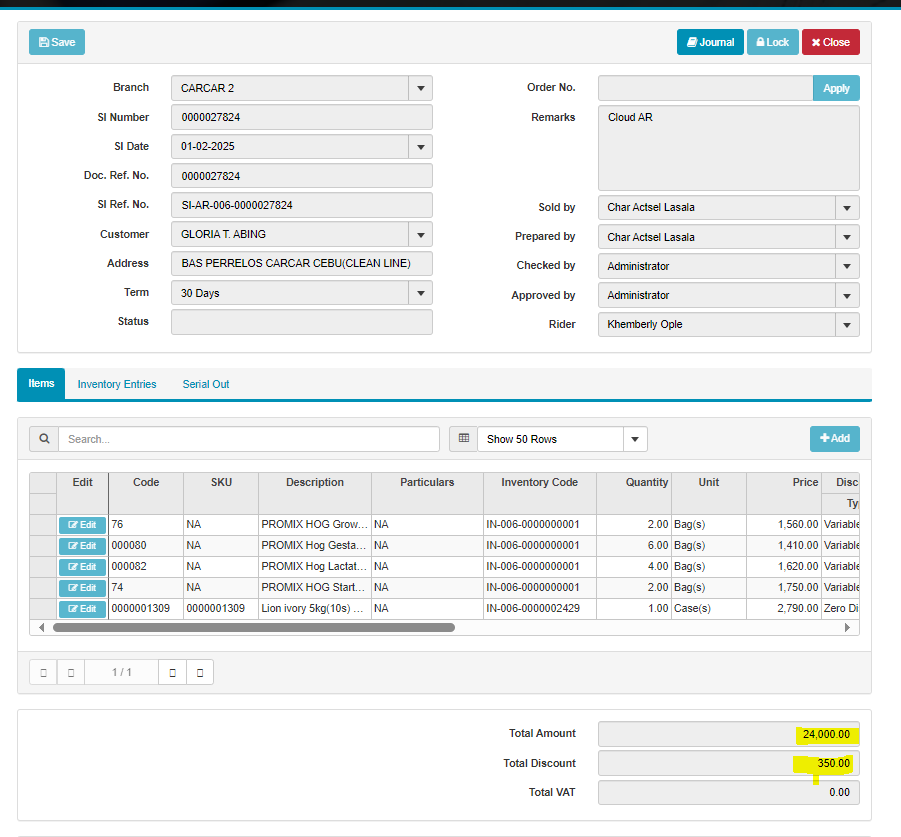The width and height of the screenshot is (901, 837).
Task: Click the Save button with disk icon
Action: point(57,42)
